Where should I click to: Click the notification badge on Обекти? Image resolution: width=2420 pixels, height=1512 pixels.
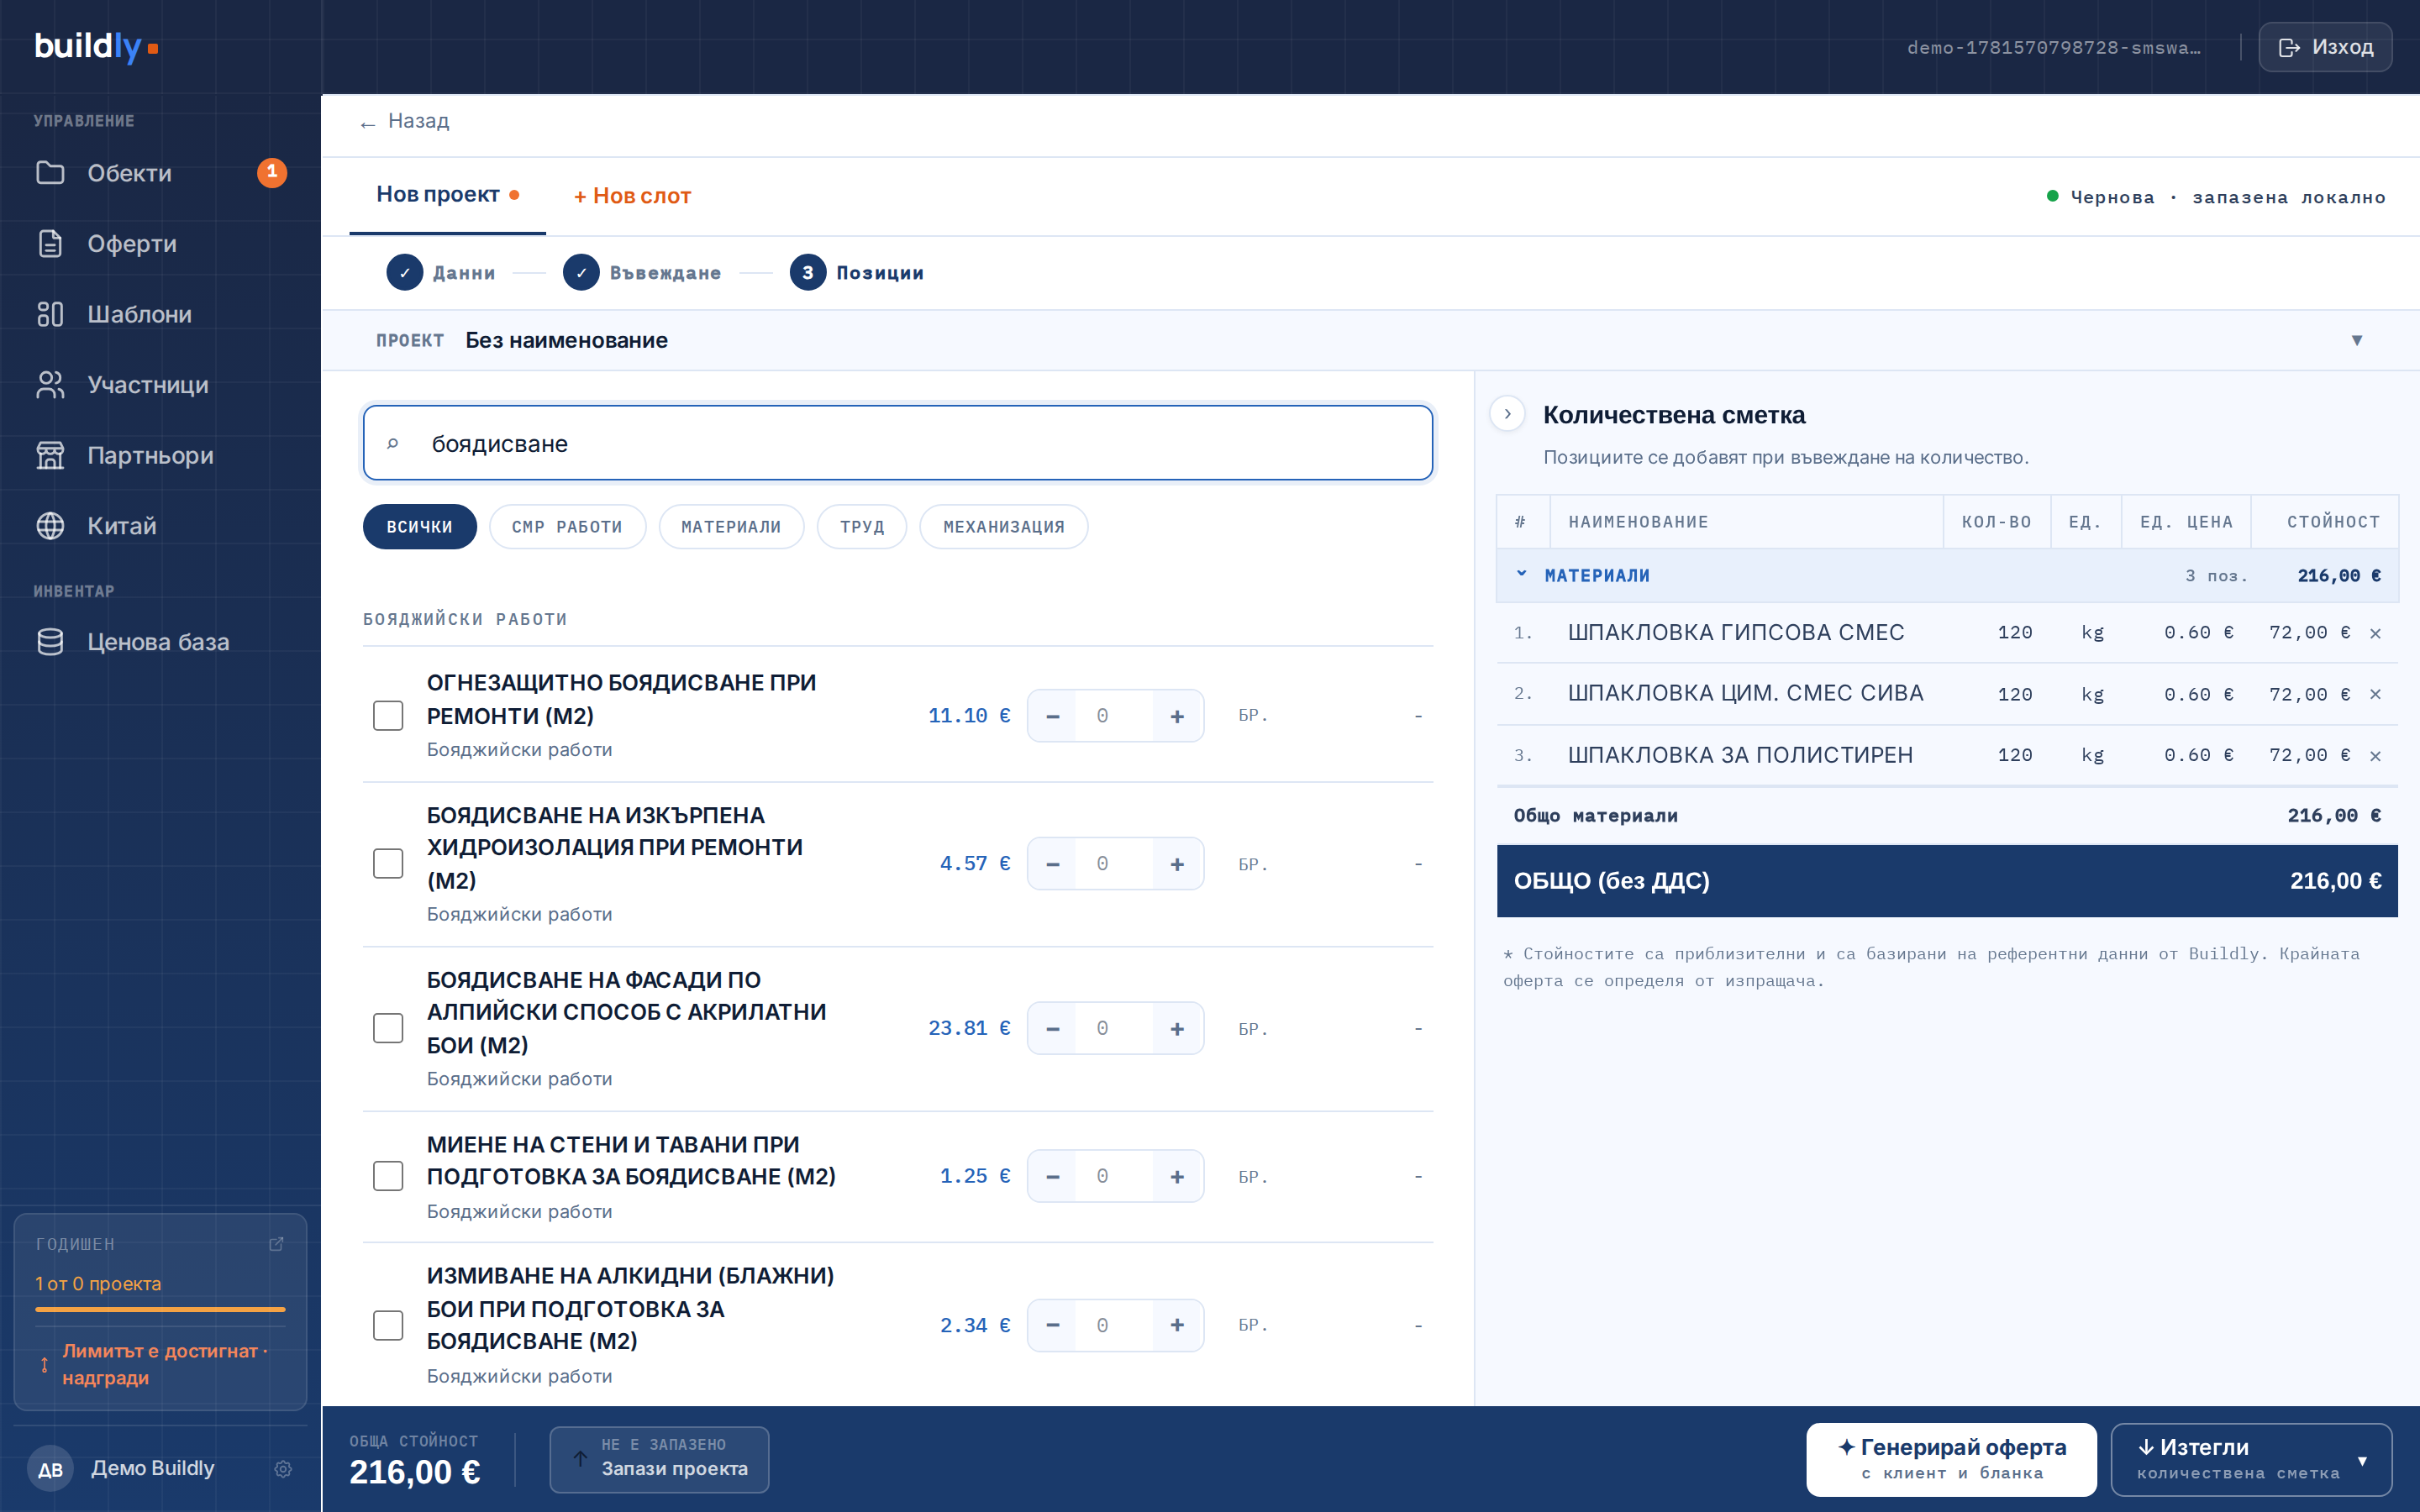[x=272, y=172]
